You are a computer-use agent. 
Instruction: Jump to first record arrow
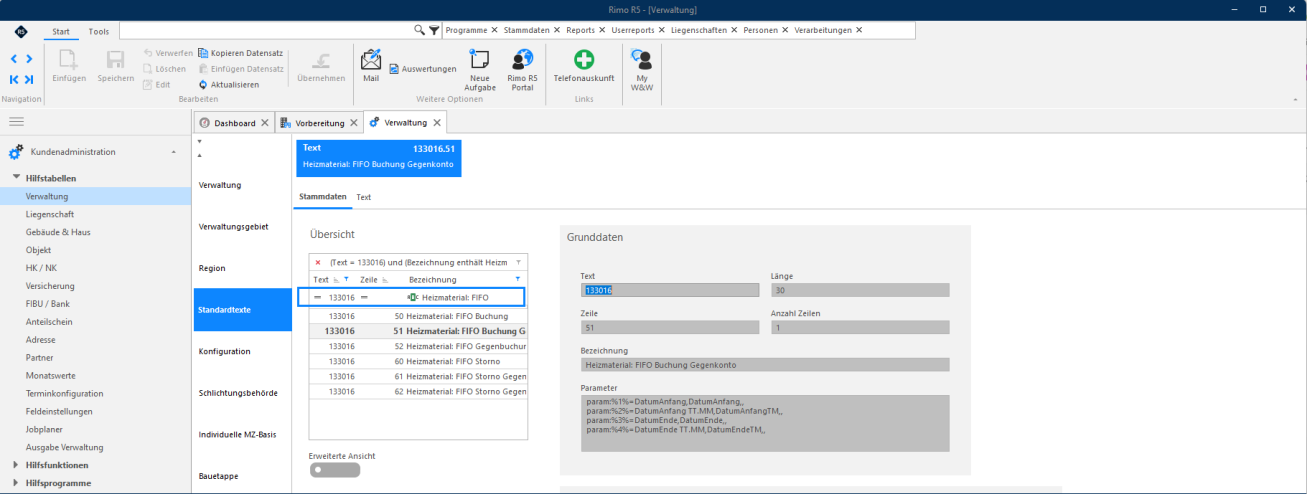tap(14, 79)
